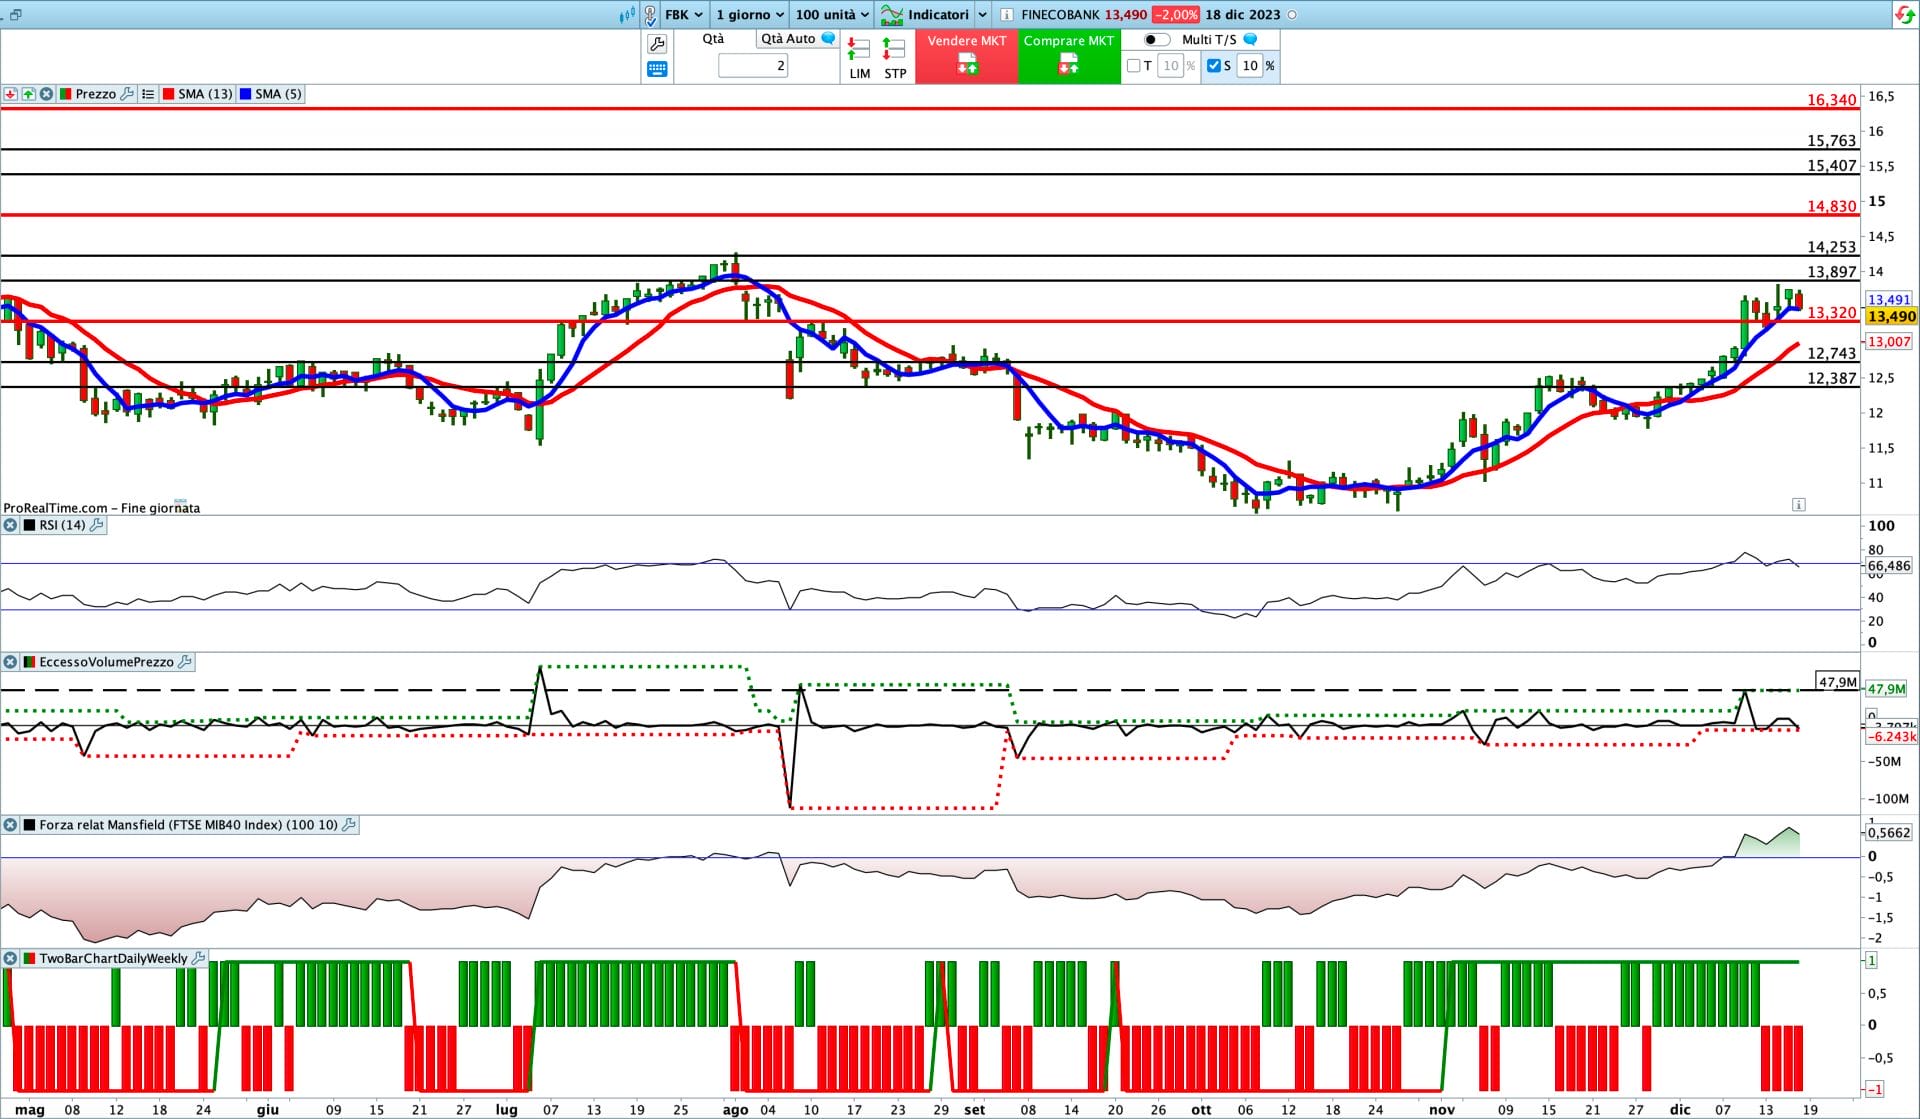1920x1119 pixels.
Task: Click the Vendere MKT button
Action: [x=966, y=56]
